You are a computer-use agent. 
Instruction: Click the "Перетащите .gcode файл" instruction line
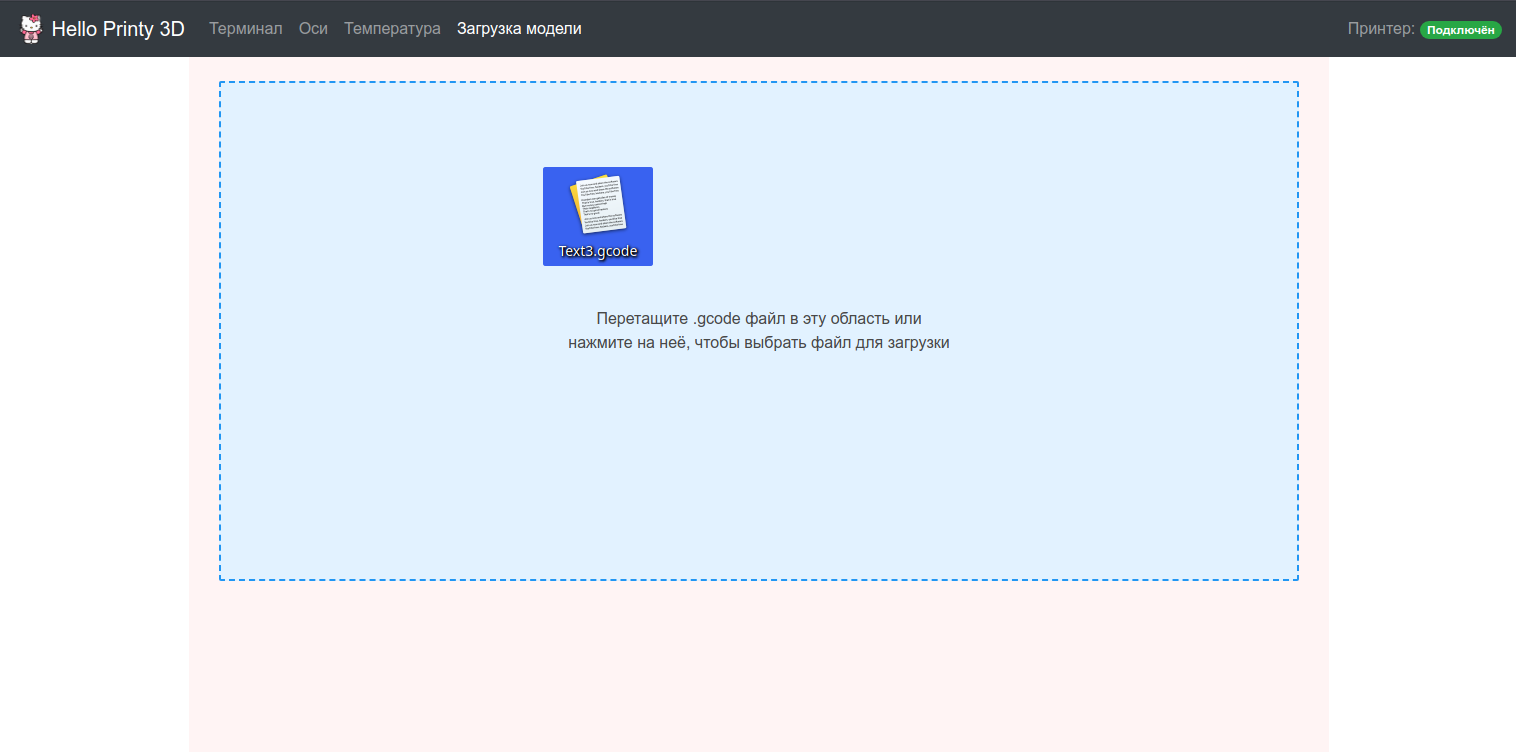(x=758, y=319)
